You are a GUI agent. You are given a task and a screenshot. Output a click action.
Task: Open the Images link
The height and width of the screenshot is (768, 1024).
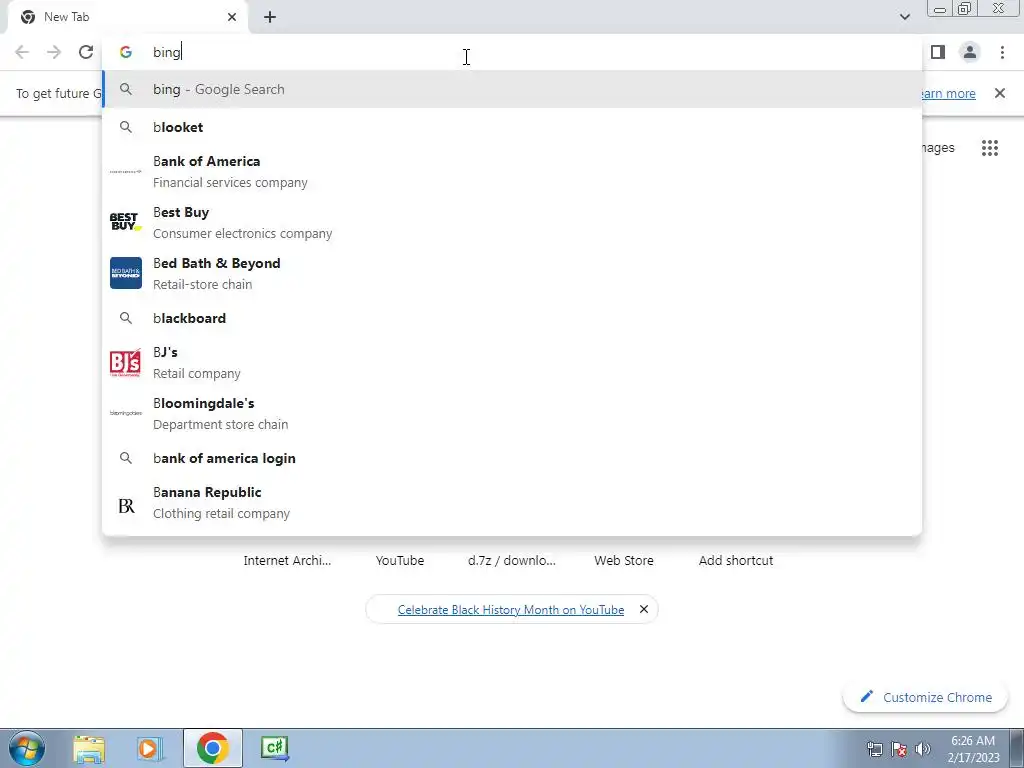938,148
